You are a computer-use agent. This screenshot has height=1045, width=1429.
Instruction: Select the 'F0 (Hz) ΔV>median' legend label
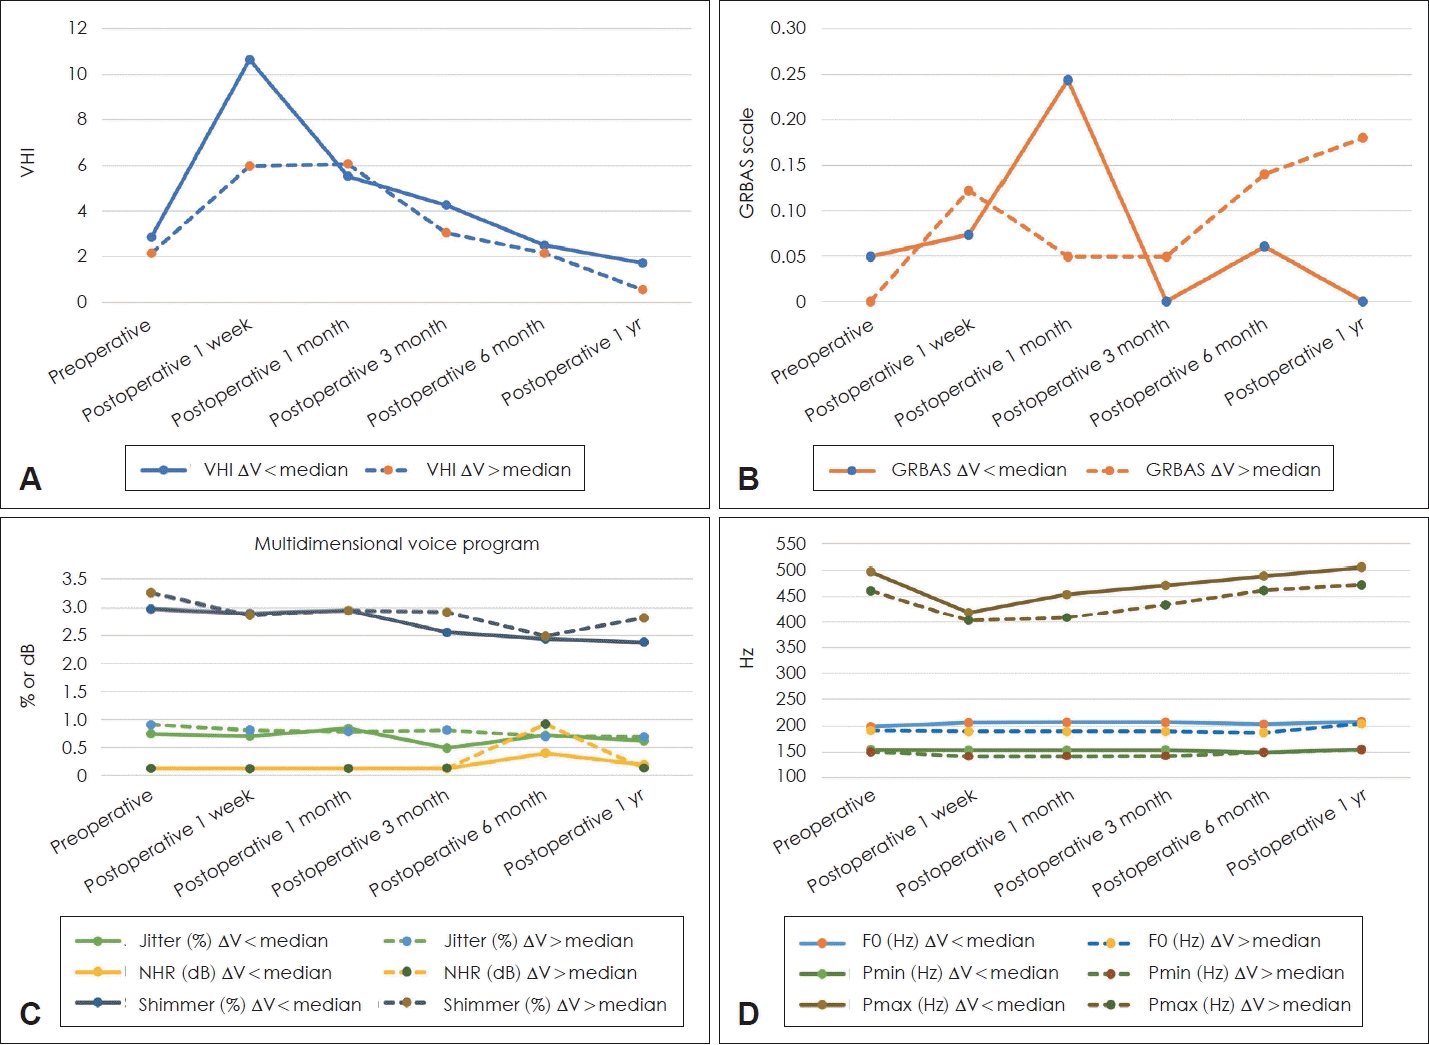tap(1234, 941)
